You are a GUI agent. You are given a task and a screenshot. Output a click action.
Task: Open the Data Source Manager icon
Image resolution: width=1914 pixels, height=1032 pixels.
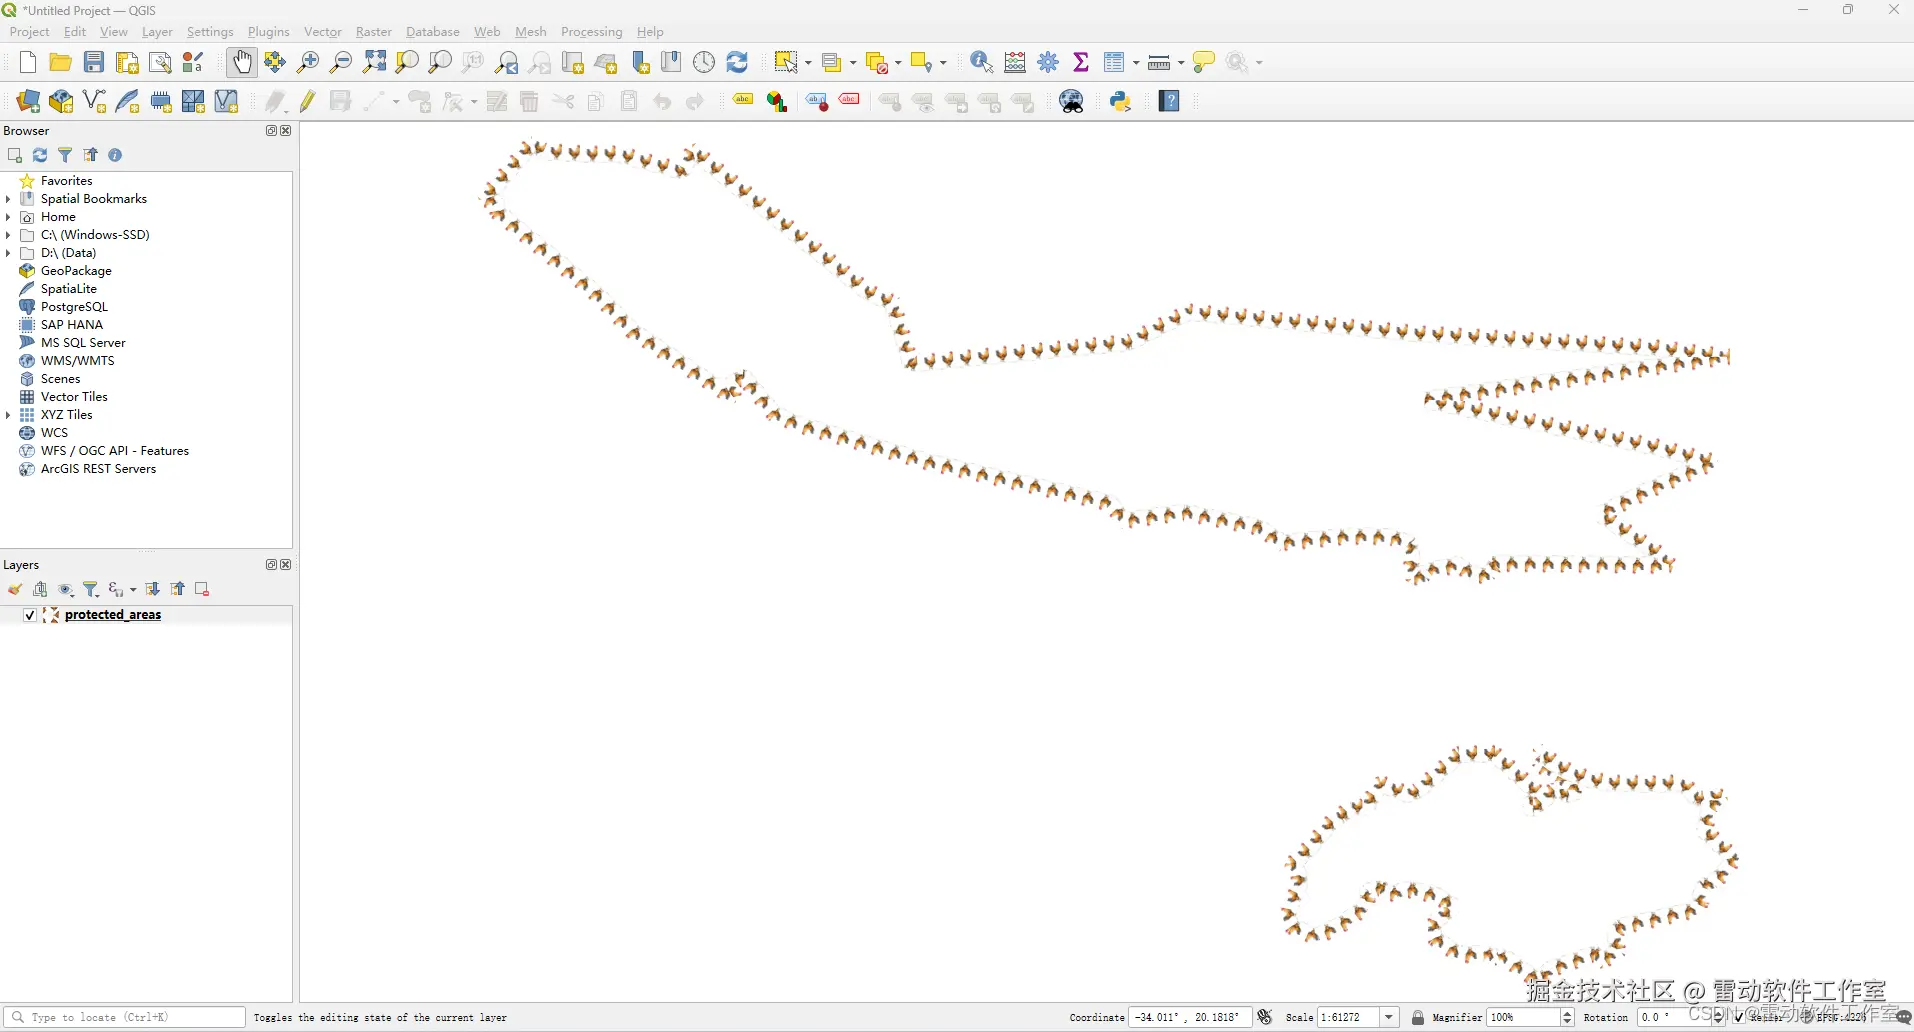point(28,101)
